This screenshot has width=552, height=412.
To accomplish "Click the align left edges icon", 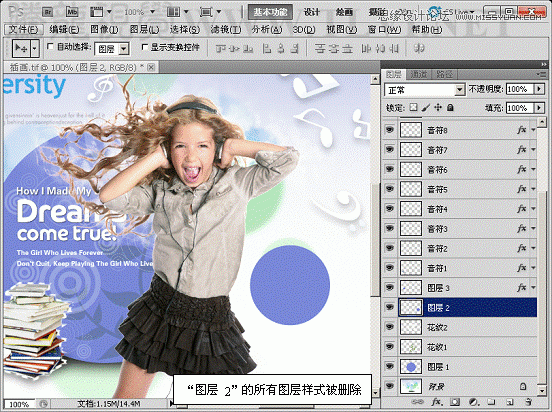I will click(x=267, y=48).
